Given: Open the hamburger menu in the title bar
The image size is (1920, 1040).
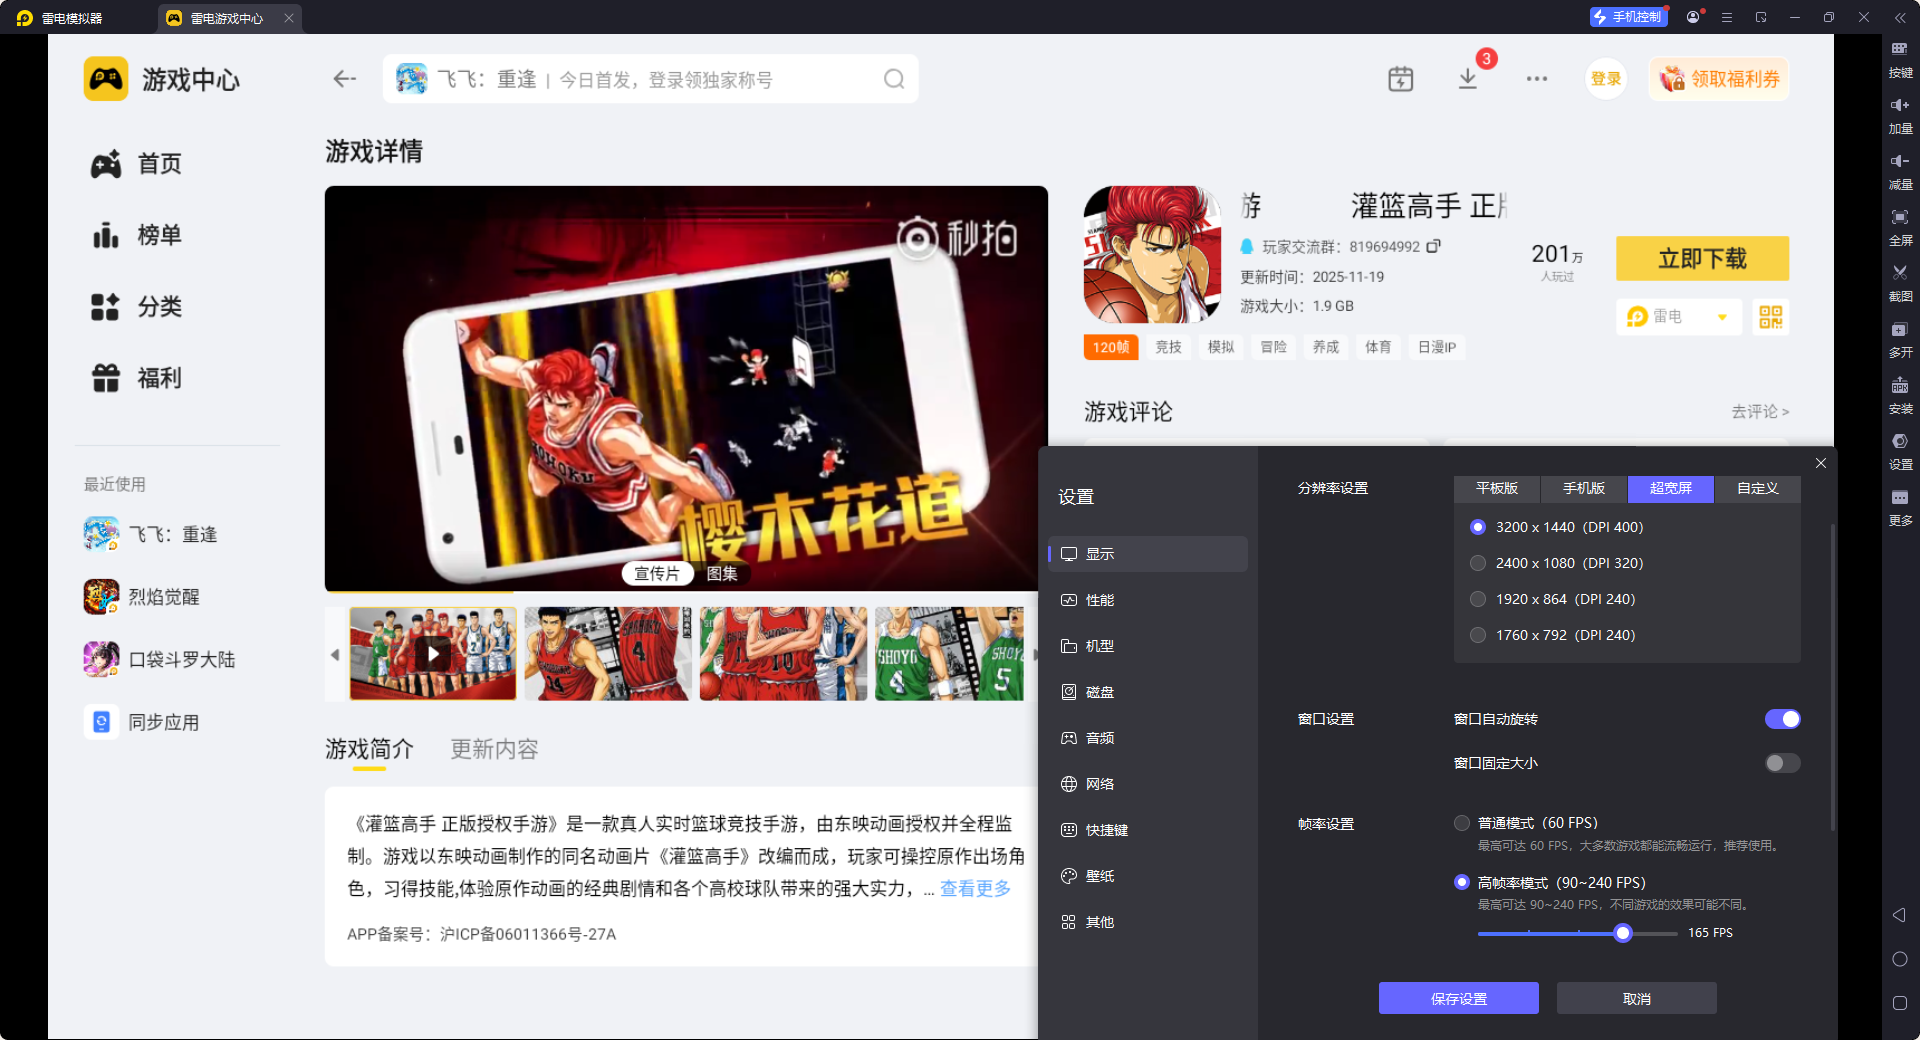Looking at the screenshot, I should point(1726,17).
